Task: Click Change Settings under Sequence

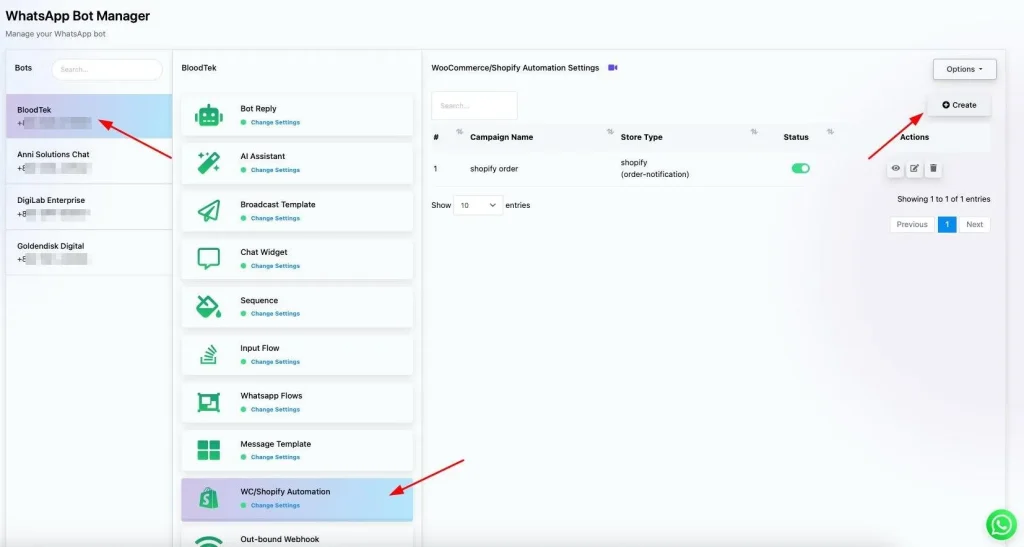Action: 275,313
